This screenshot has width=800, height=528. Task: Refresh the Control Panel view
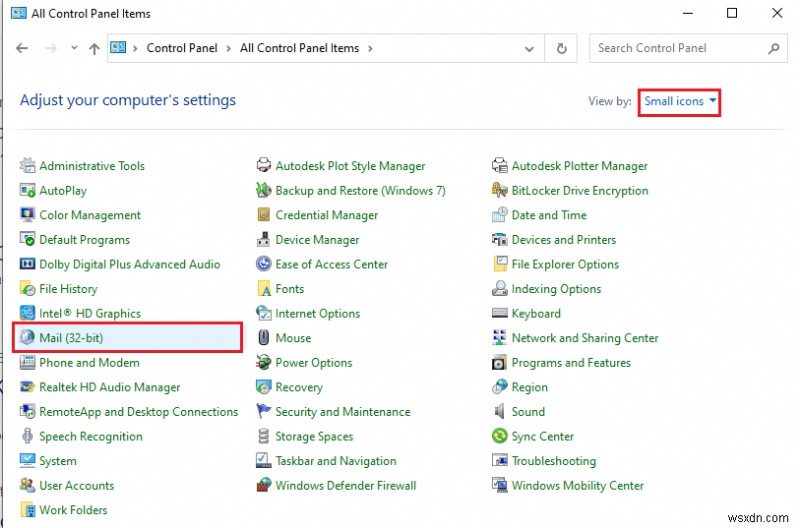click(x=561, y=48)
